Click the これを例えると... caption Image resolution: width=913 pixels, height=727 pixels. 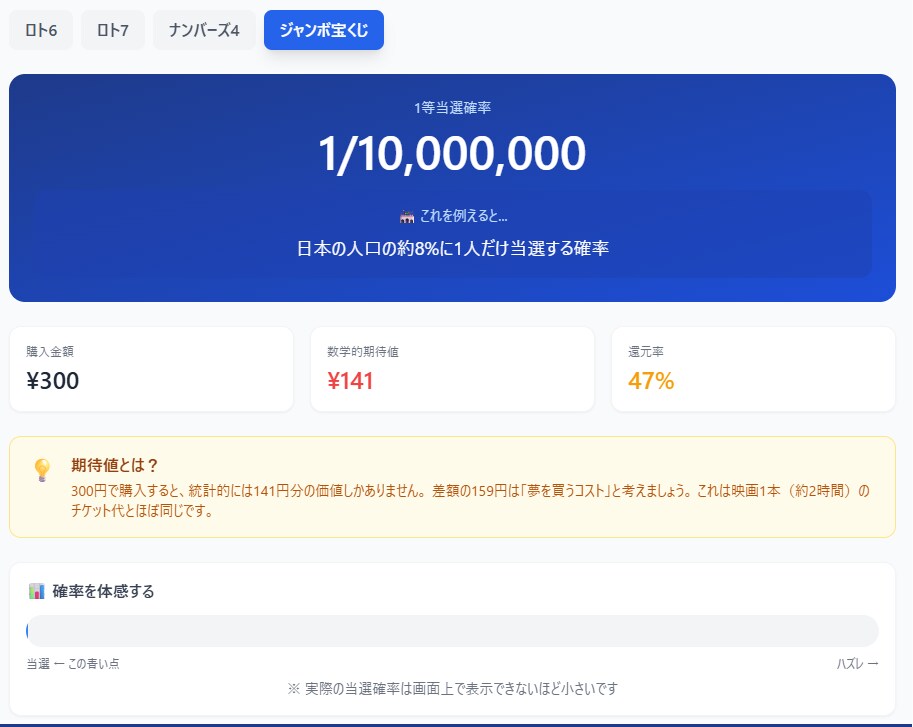click(x=463, y=216)
